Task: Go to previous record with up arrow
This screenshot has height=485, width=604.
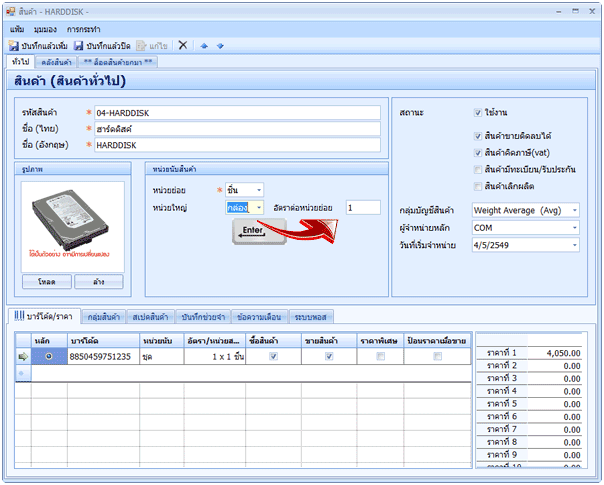Action: click(205, 46)
